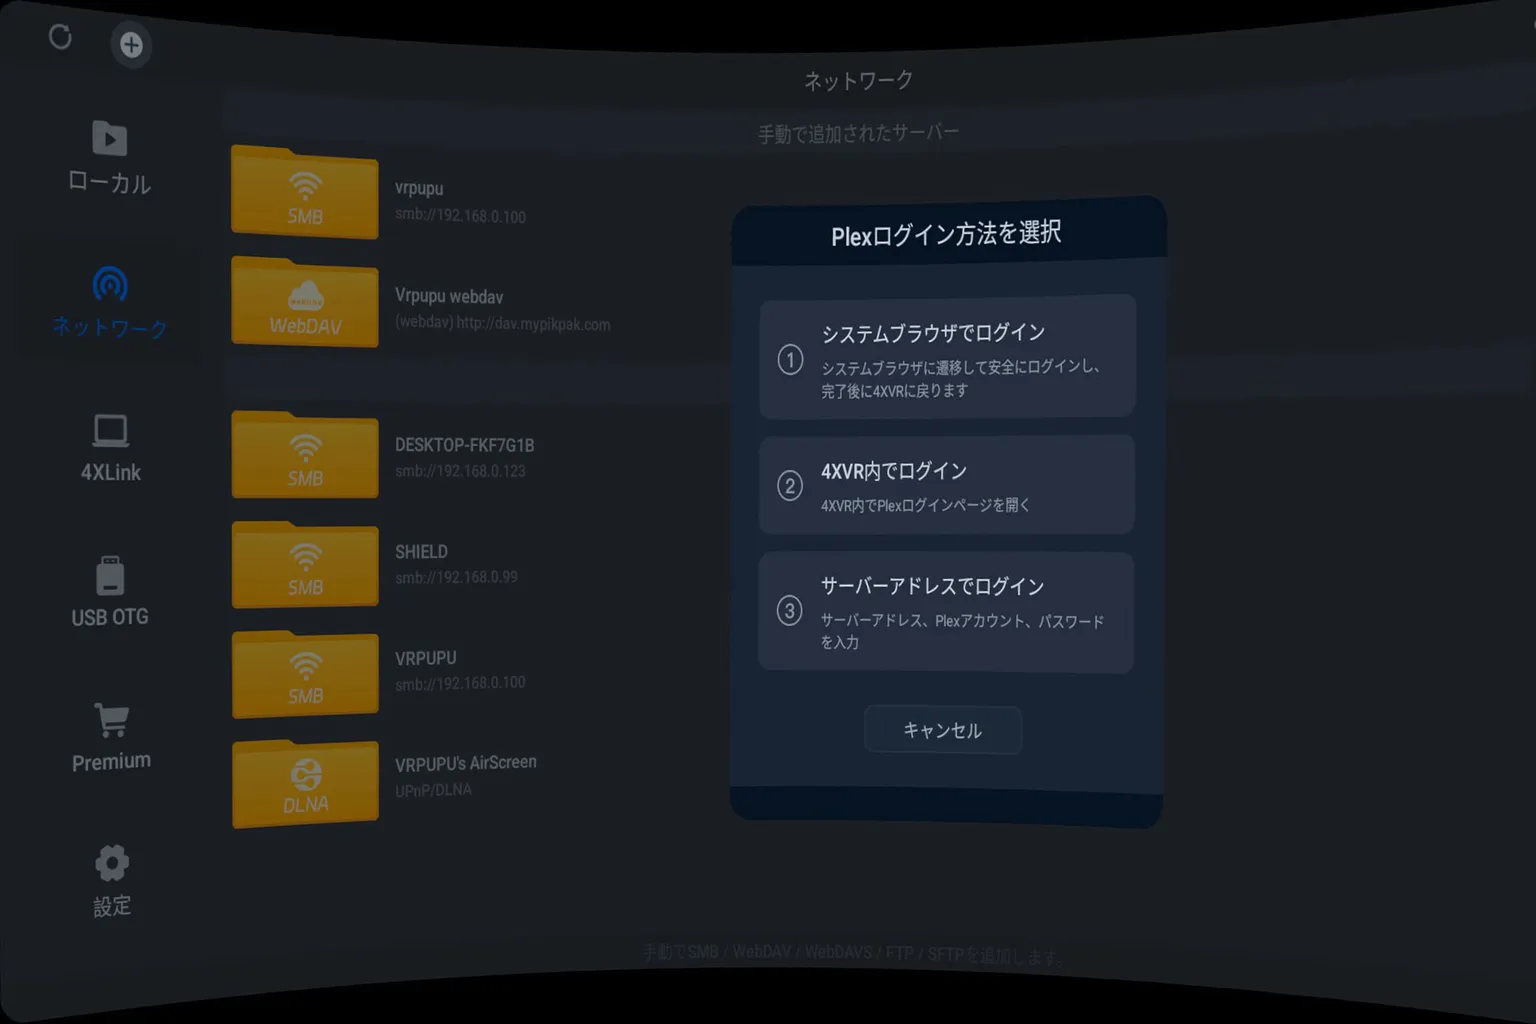1536x1024 pixels.
Task: Open the SHIELD SMB folder icon
Action: pyautogui.click(x=305, y=564)
